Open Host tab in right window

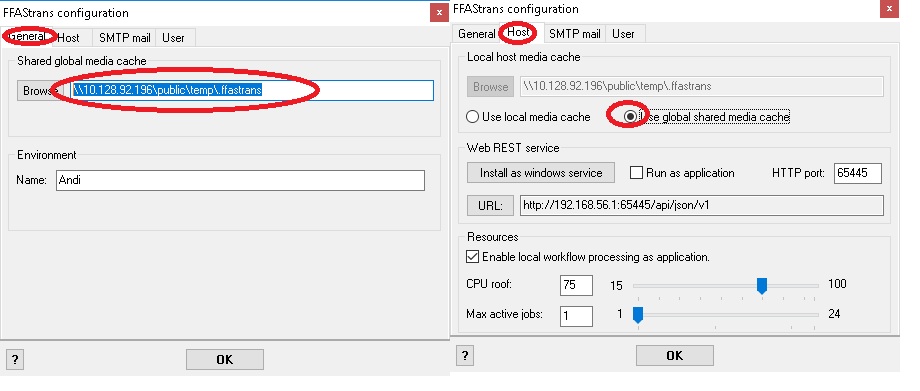[x=519, y=32]
